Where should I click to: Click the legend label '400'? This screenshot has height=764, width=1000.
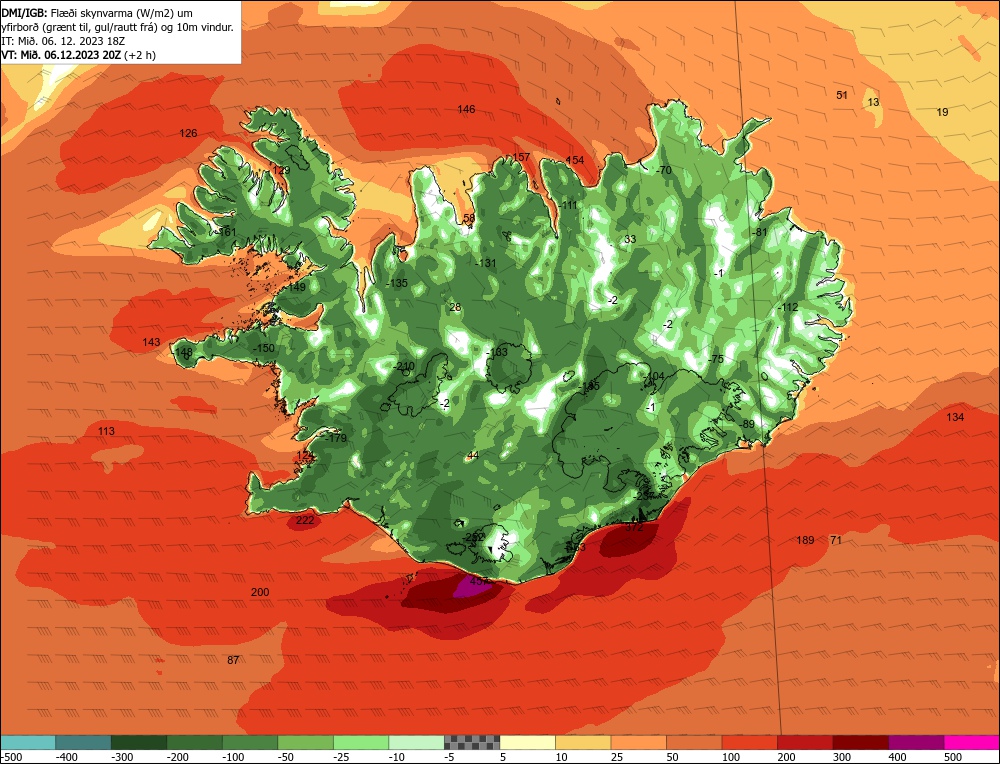pyautogui.click(x=897, y=757)
